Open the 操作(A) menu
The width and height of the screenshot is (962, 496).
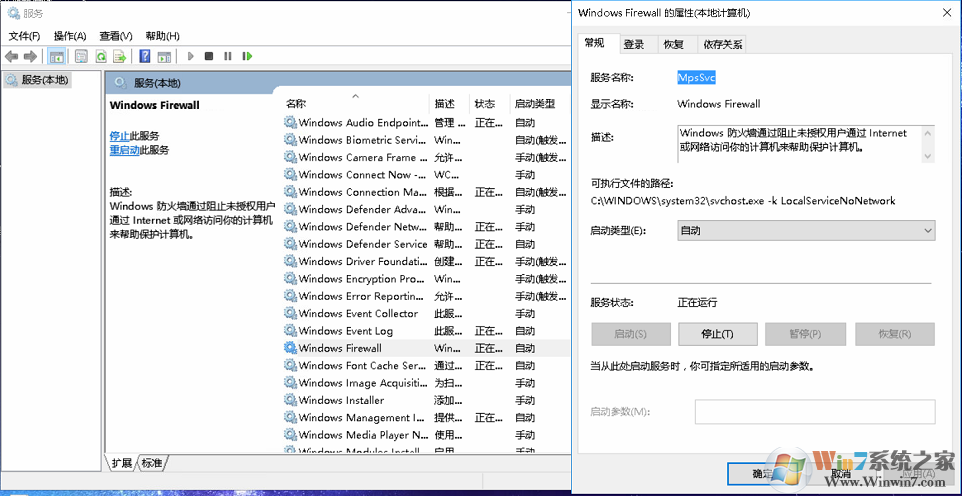70,36
